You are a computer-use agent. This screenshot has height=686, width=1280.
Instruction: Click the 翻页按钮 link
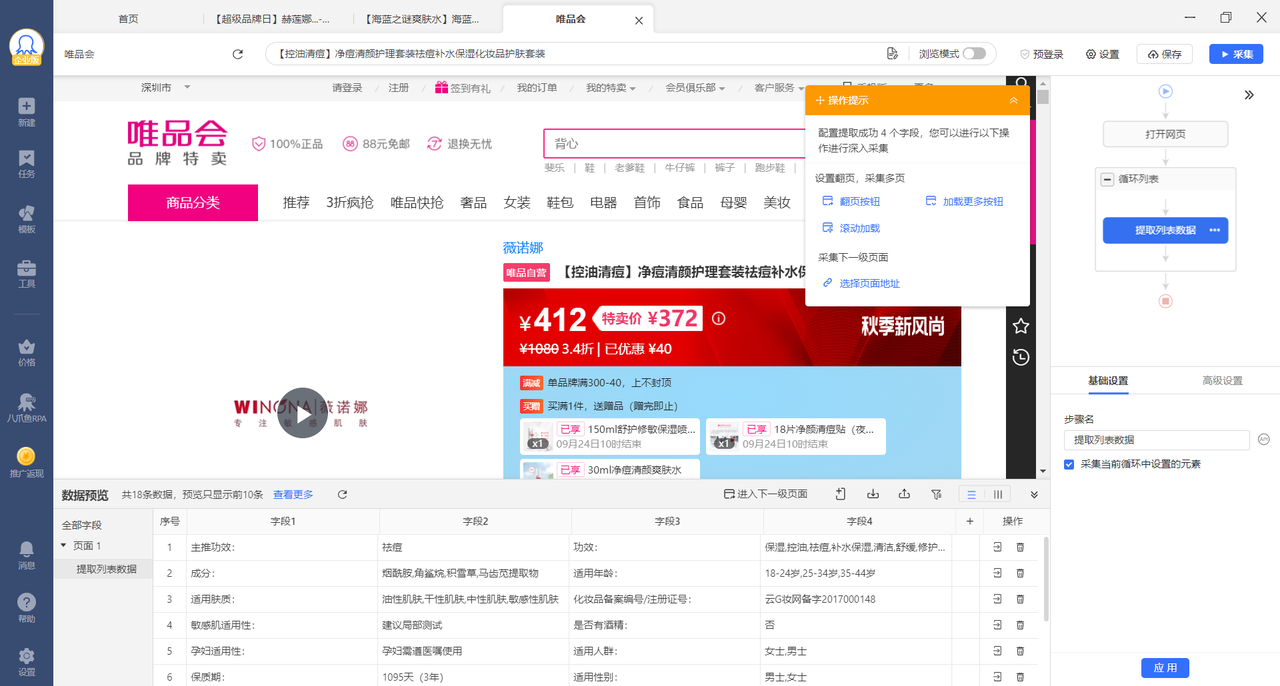point(851,201)
